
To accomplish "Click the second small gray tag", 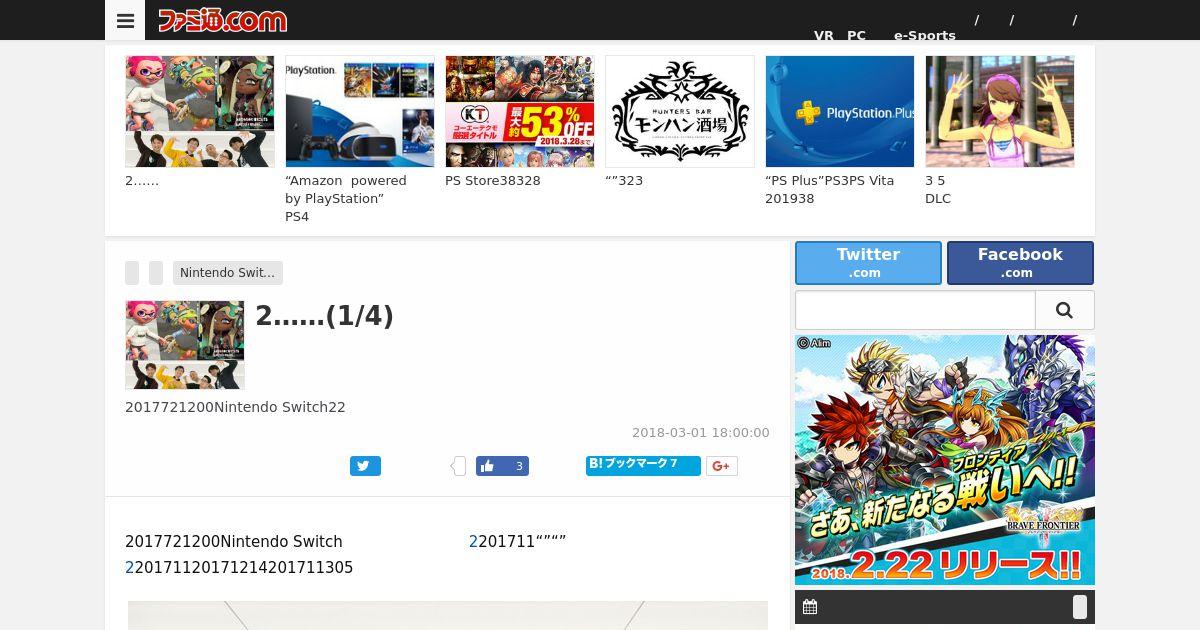I will (x=156, y=273).
